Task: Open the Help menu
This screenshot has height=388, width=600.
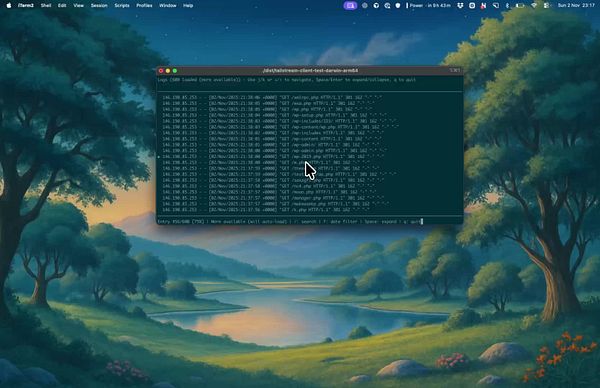Action: click(x=188, y=5)
